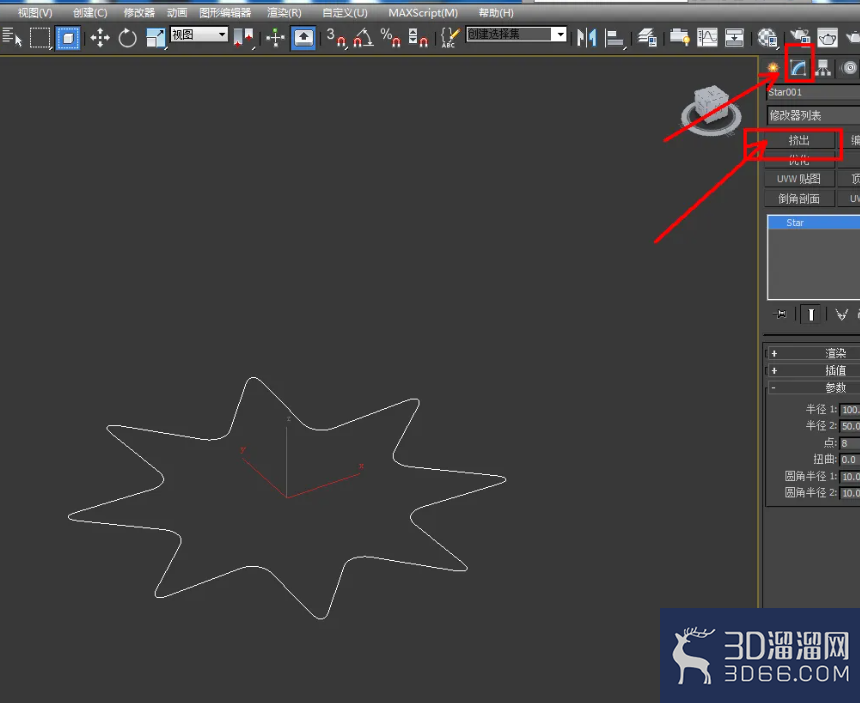
Task: Apply the 挤出 modifier button
Action: click(799, 140)
